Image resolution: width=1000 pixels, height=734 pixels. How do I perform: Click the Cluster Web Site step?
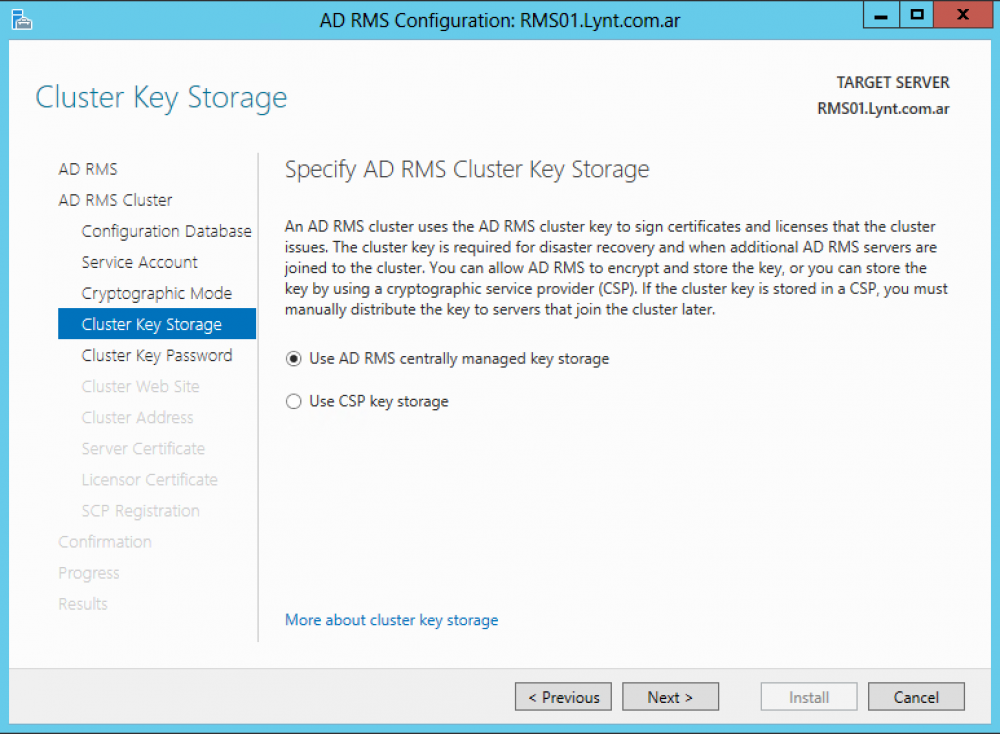pos(140,386)
